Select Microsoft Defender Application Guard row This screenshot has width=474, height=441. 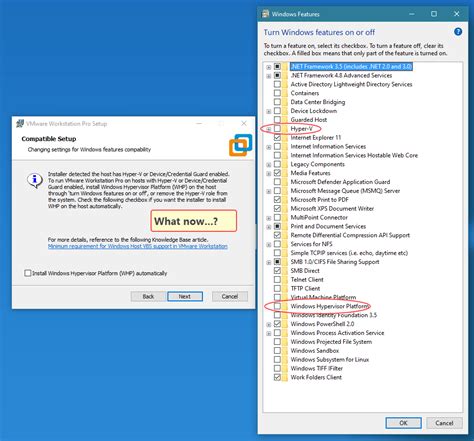[x=340, y=182]
